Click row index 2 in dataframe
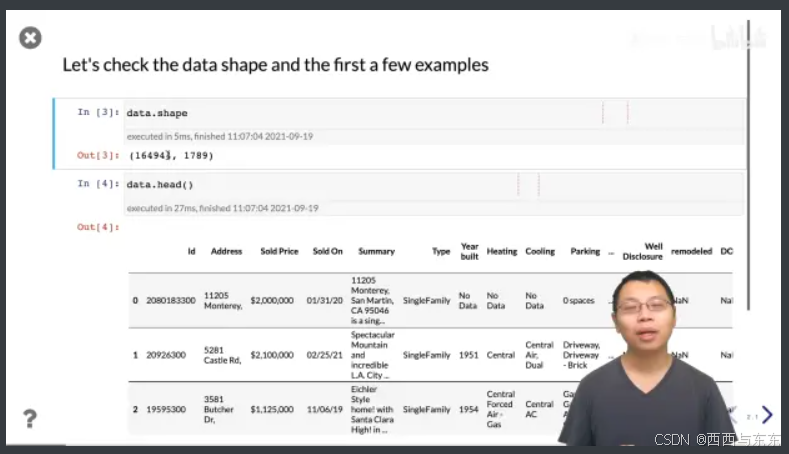The width and height of the screenshot is (789, 454). (135, 409)
